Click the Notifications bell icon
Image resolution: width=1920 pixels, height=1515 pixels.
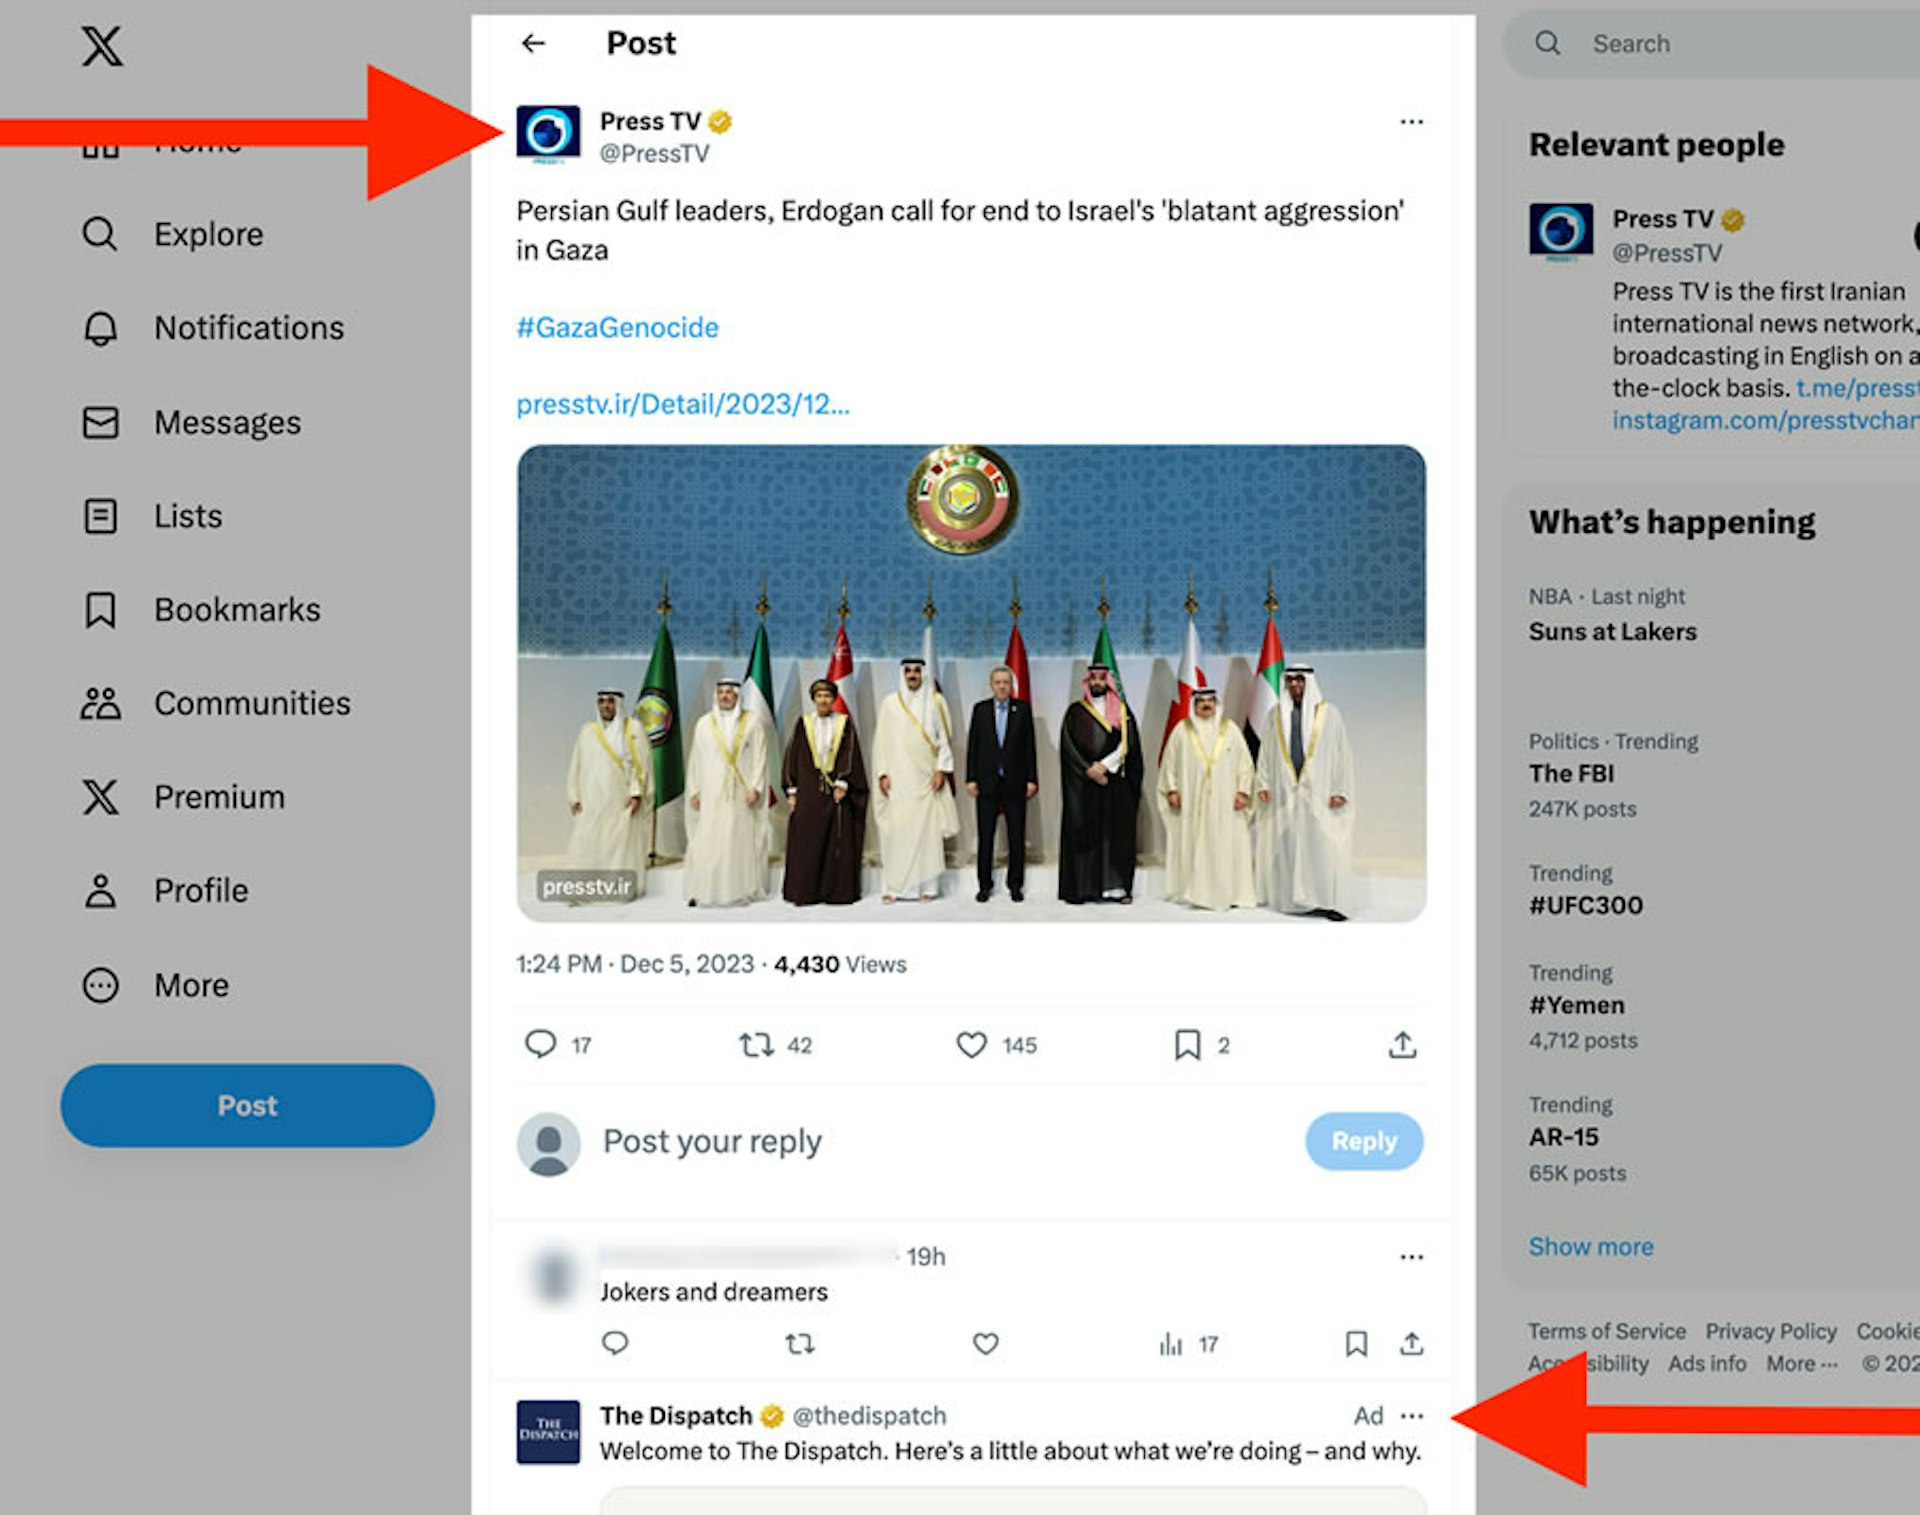tap(100, 328)
